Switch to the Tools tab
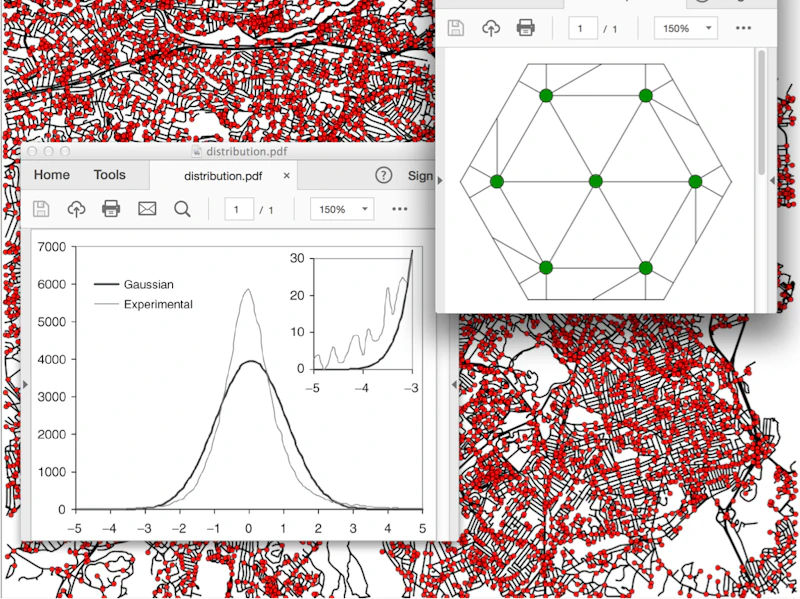Screen dimensions: 800x599 [110, 175]
